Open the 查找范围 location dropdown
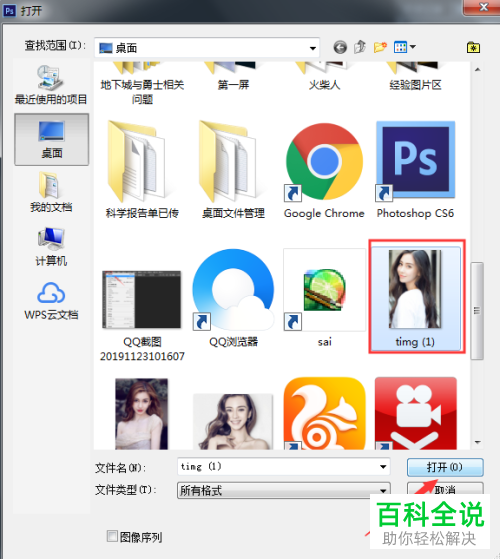Viewport: 500px width, 559px height. 207,48
